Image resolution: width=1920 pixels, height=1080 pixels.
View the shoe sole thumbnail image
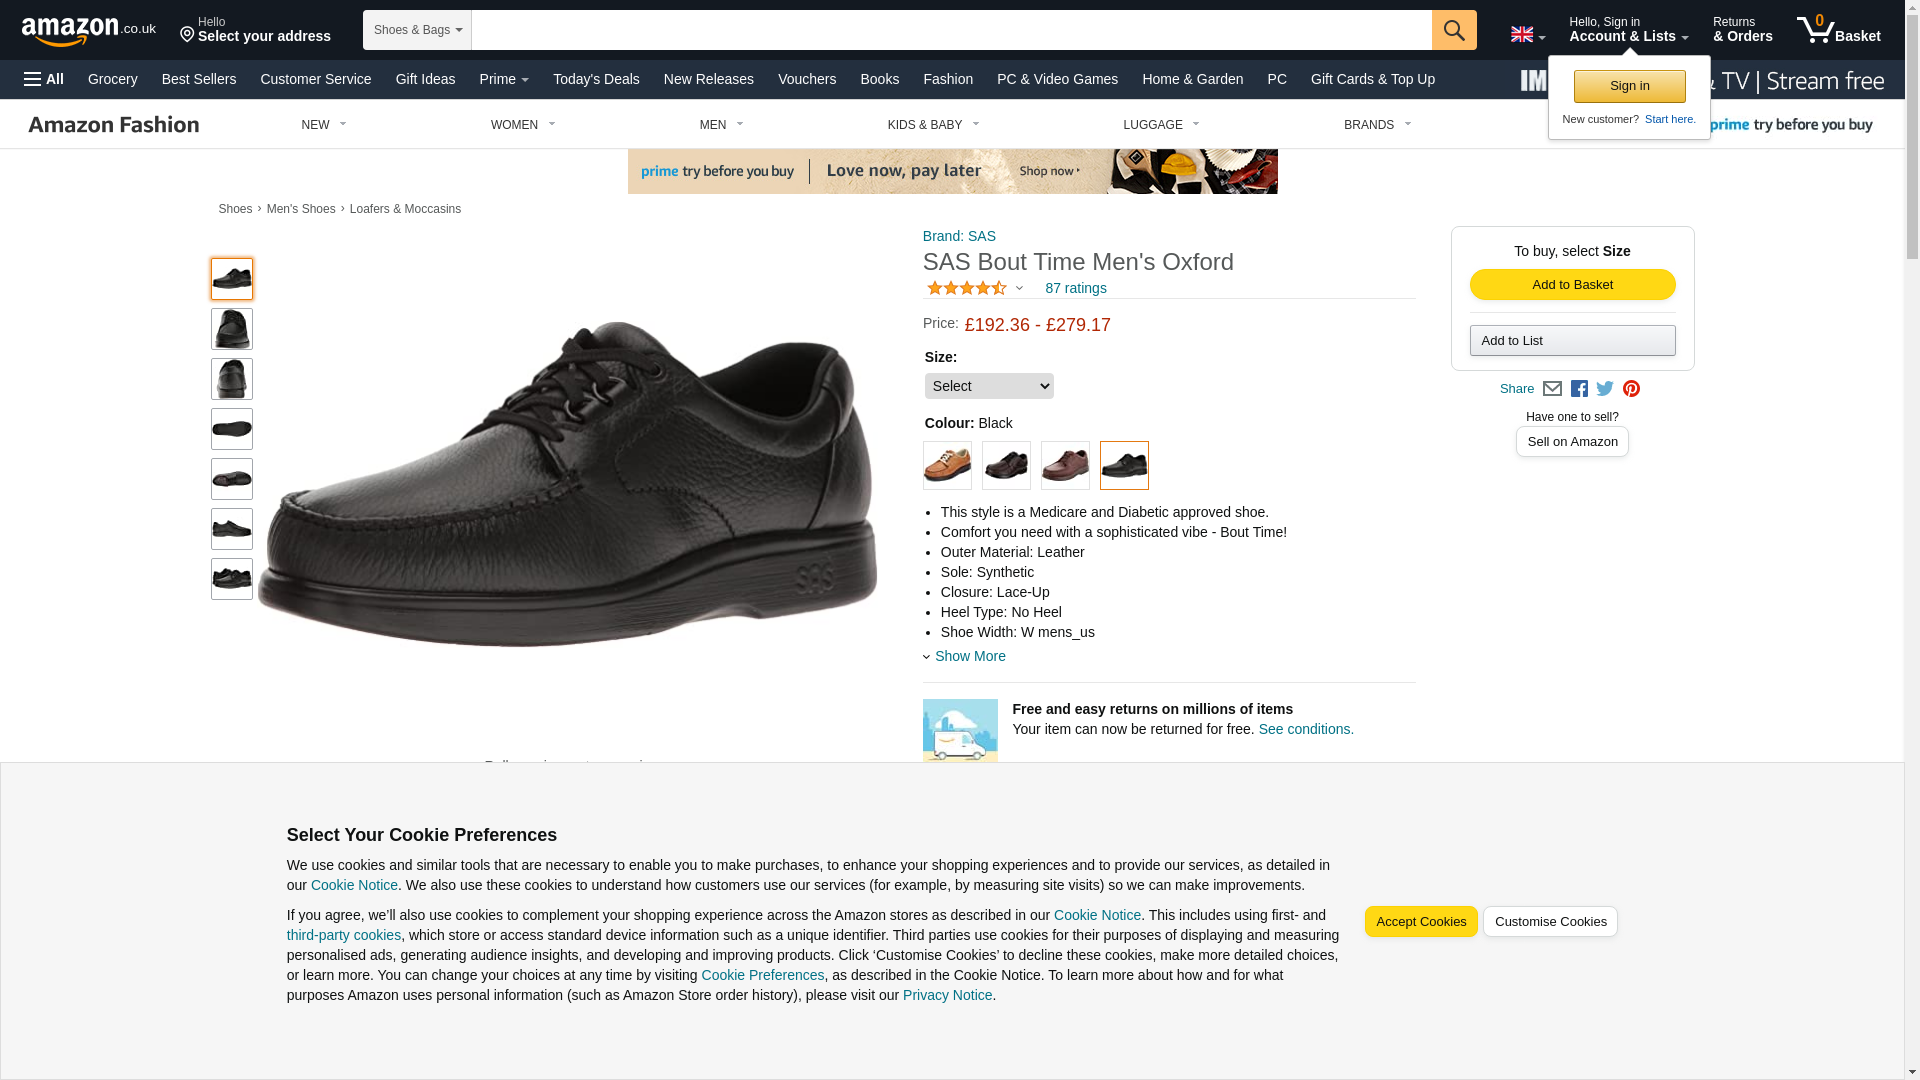(232, 429)
